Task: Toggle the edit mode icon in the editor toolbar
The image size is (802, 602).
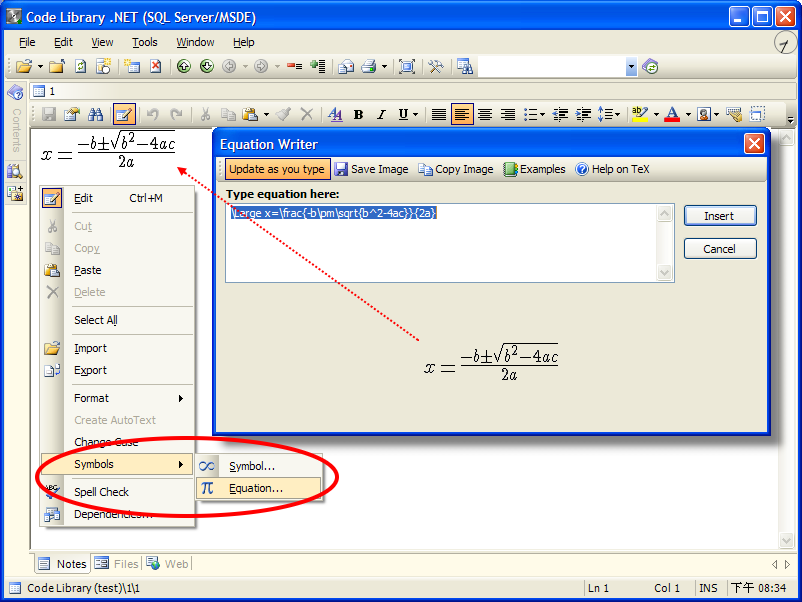Action: coord(124,114)
